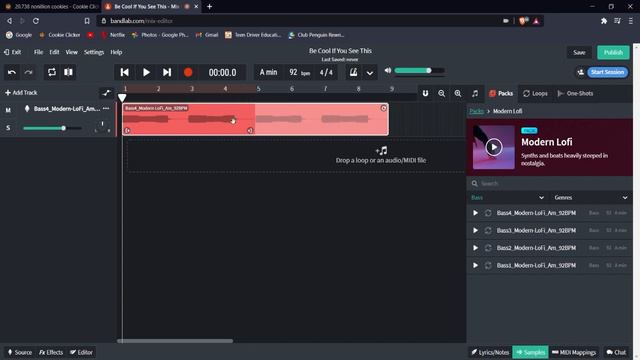Toggle snap to grid magnet icon
Image resolution: width=640 pixels, height=360 pixels.
(x=425, y=93)
